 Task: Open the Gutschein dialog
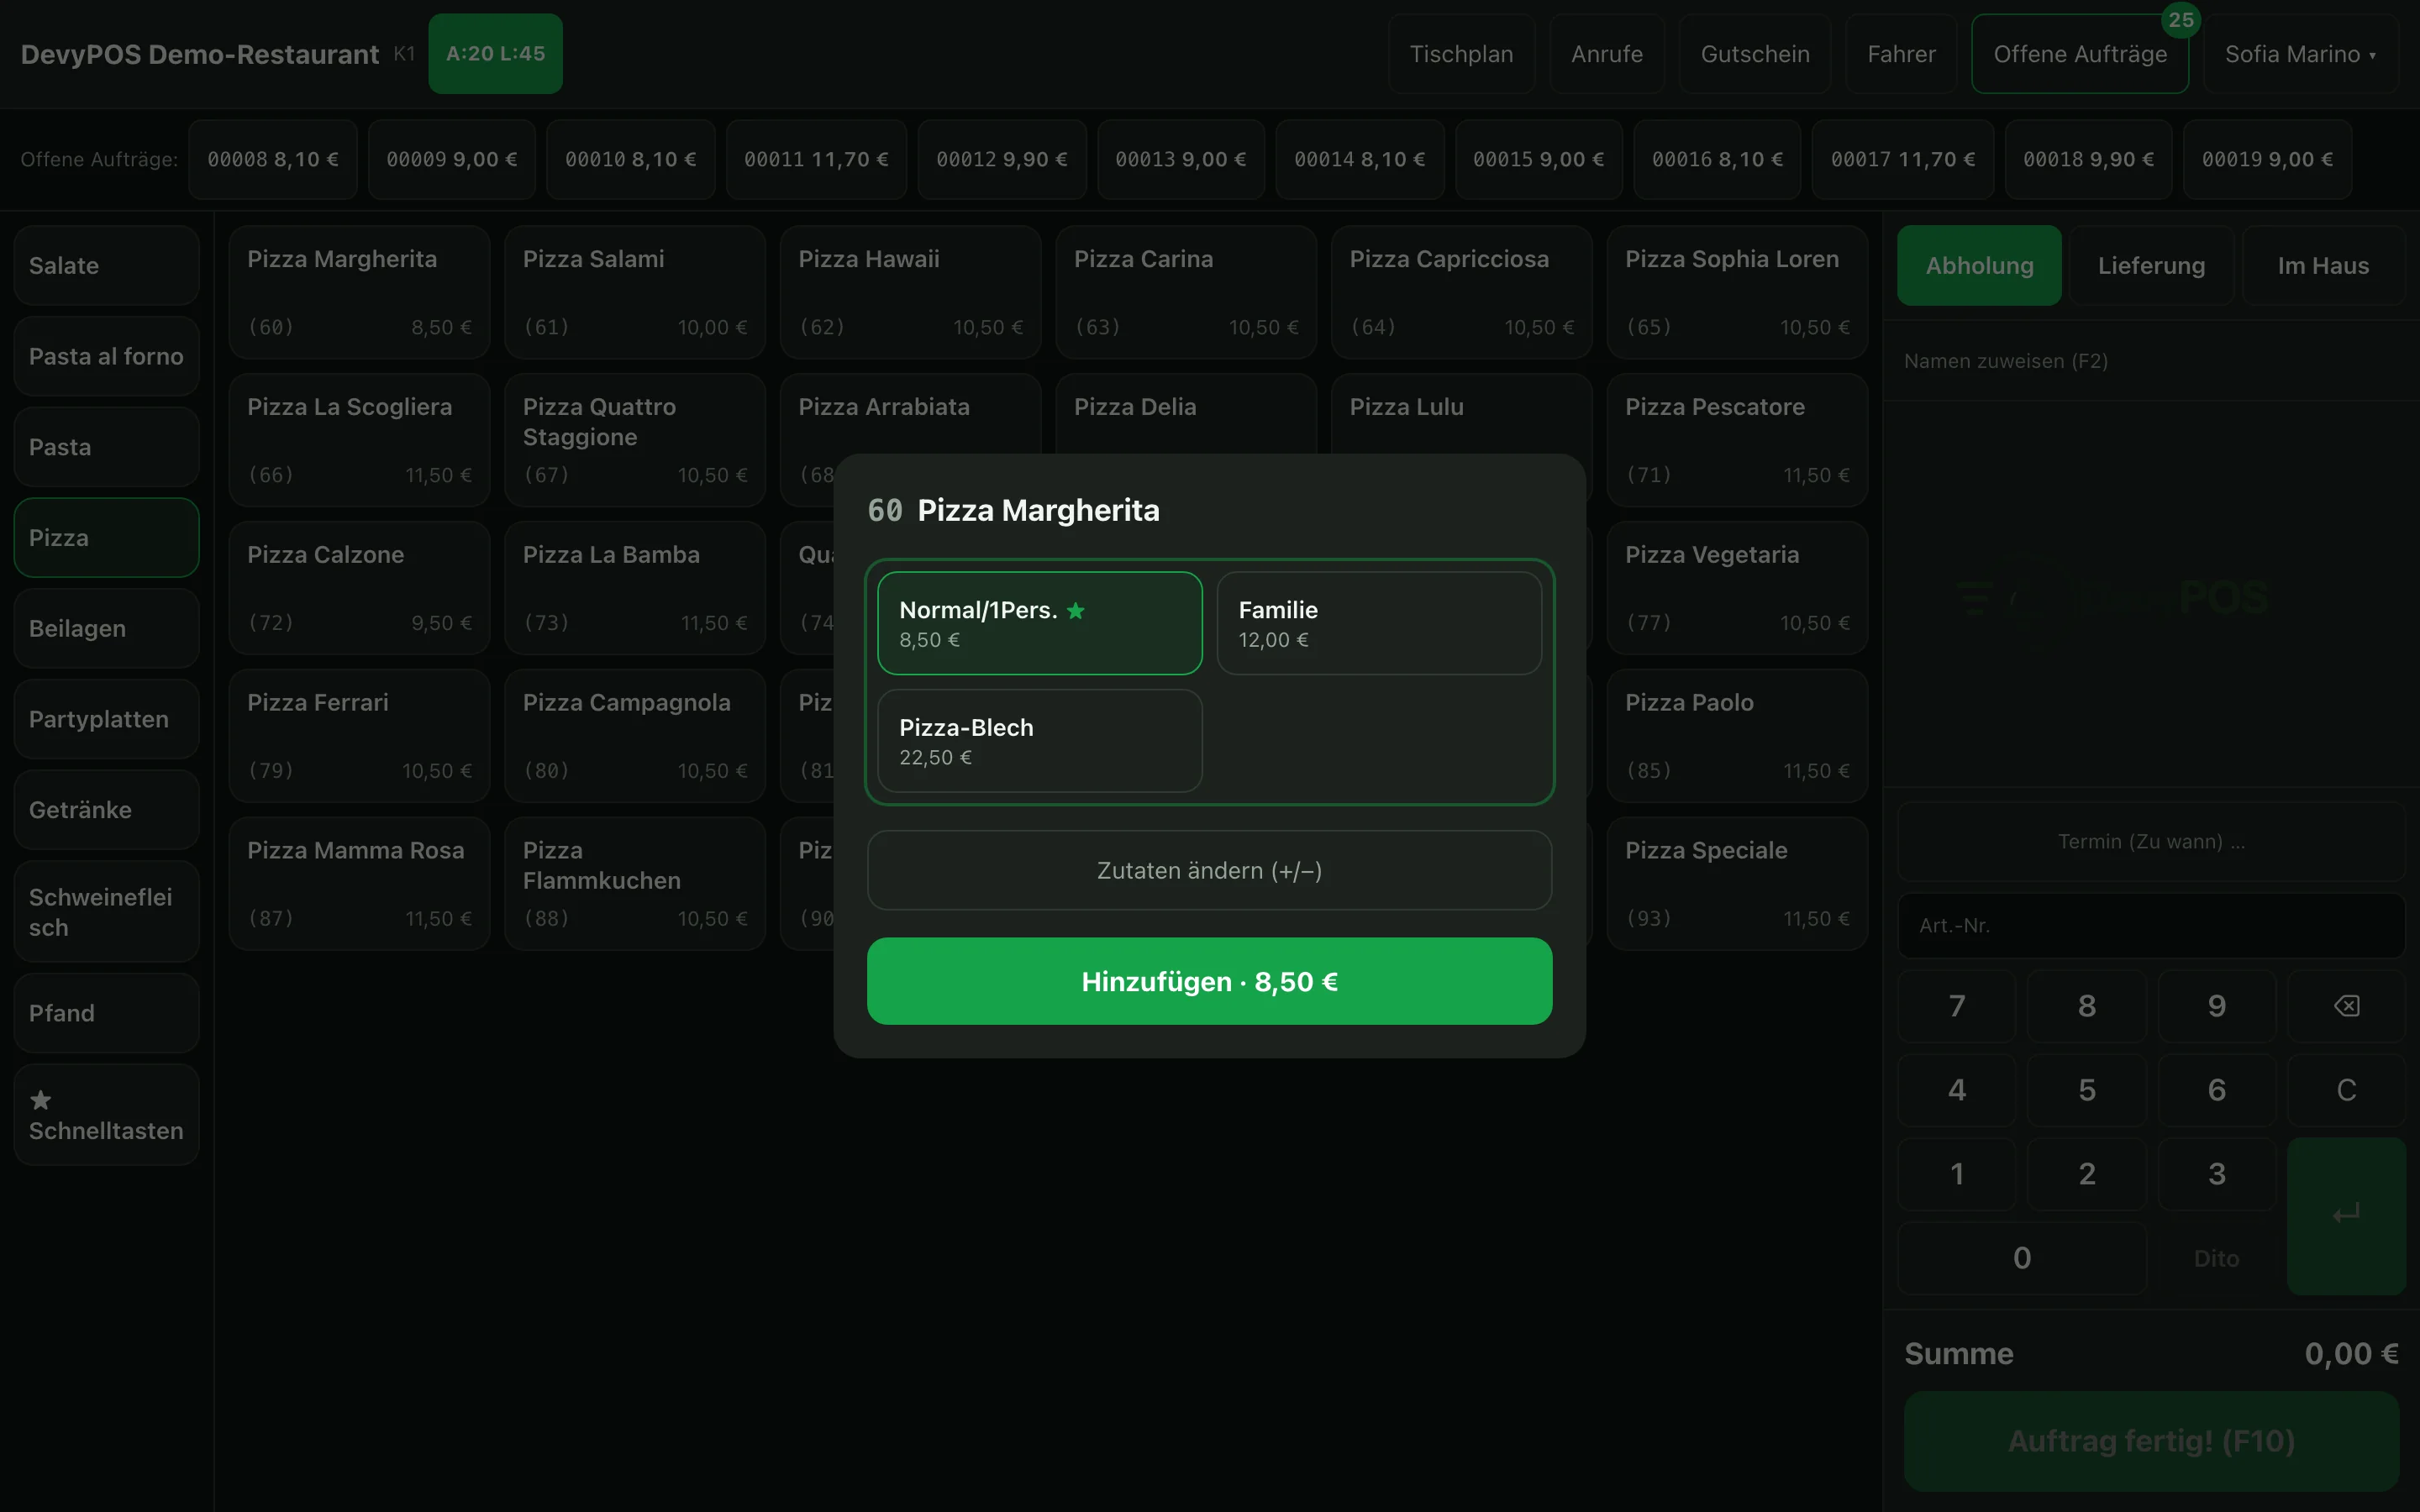(x=1755, y=54)
